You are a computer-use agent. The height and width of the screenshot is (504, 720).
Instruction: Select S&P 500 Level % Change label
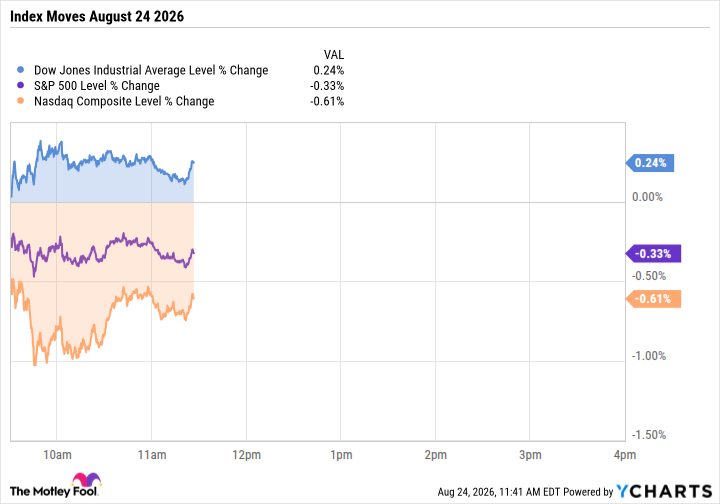pyautogui.click(x=97, y=86)
